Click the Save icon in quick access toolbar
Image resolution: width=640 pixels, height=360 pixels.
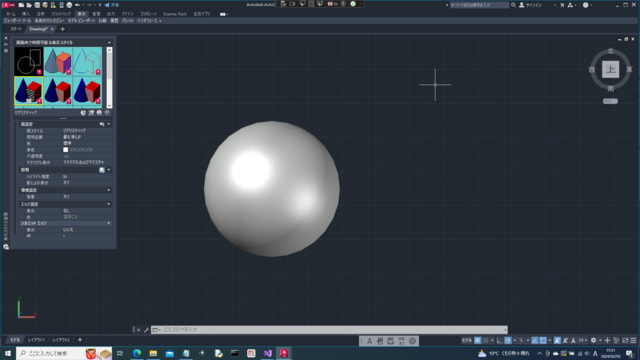[37, 5]
